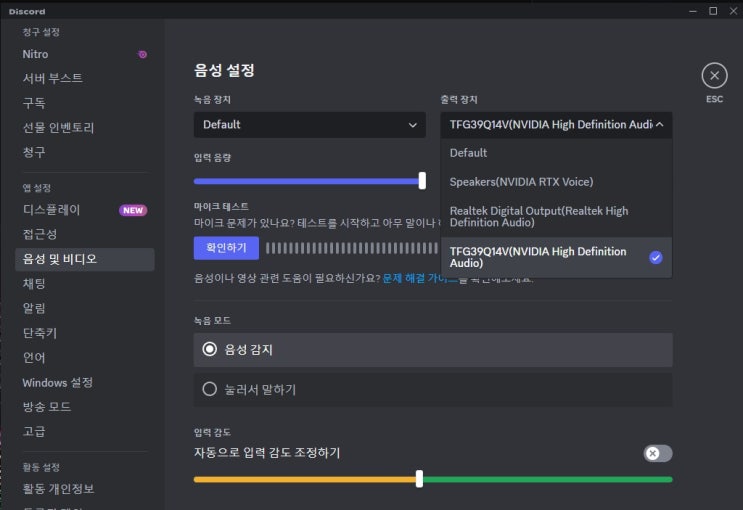Open 접근성 settings

pyautogui.click(x=84, y=234)
